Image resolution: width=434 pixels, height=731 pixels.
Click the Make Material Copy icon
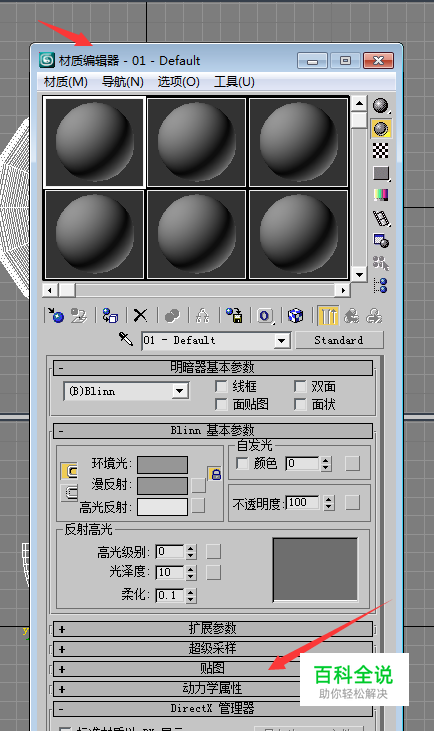[x=172, y=316]
